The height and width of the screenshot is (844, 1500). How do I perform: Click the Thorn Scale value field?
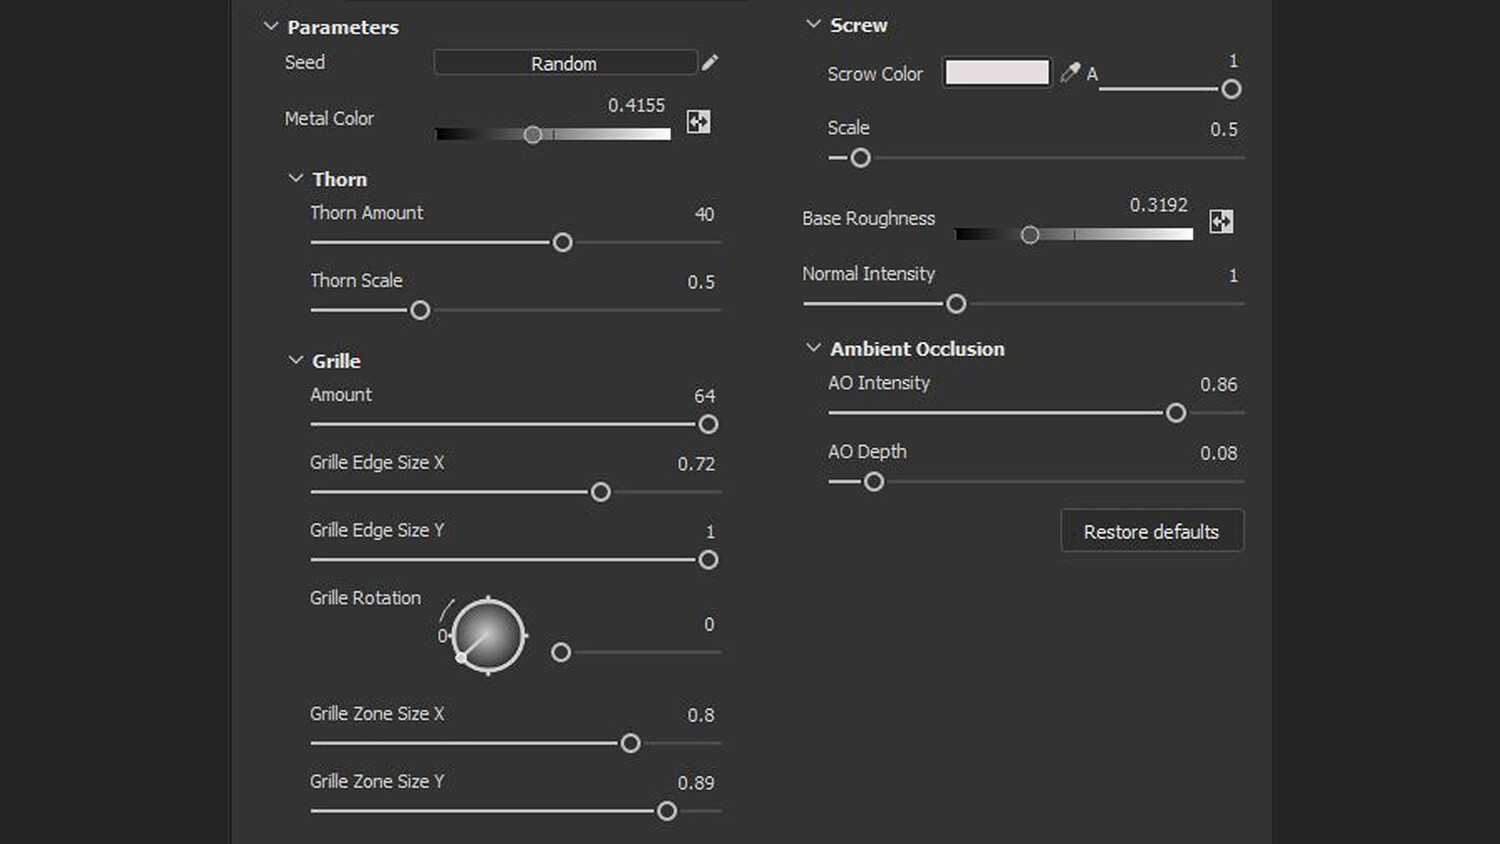pyautogui.click(x=700, y=282)
